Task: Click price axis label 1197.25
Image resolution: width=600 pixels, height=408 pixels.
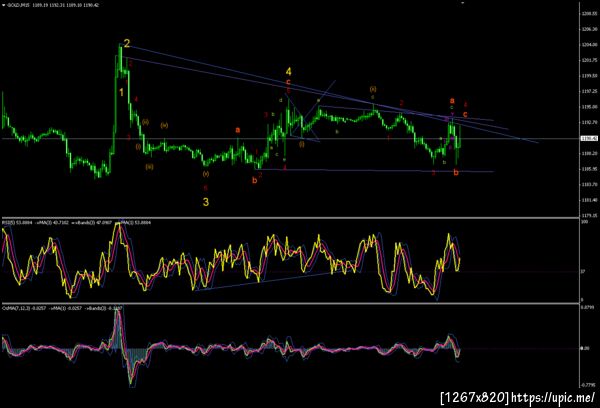Action: [590, 91]
